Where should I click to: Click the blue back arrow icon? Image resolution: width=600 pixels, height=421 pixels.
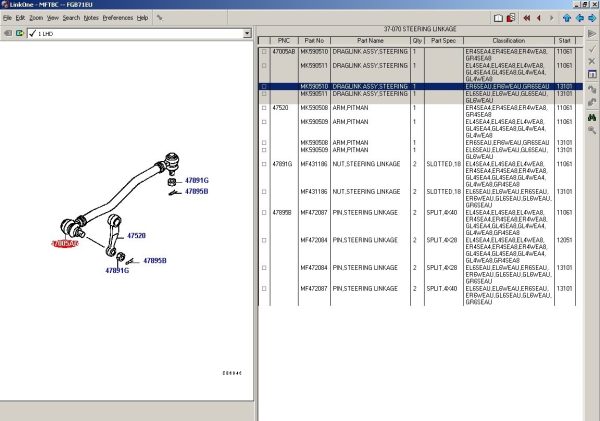point(580,18)
